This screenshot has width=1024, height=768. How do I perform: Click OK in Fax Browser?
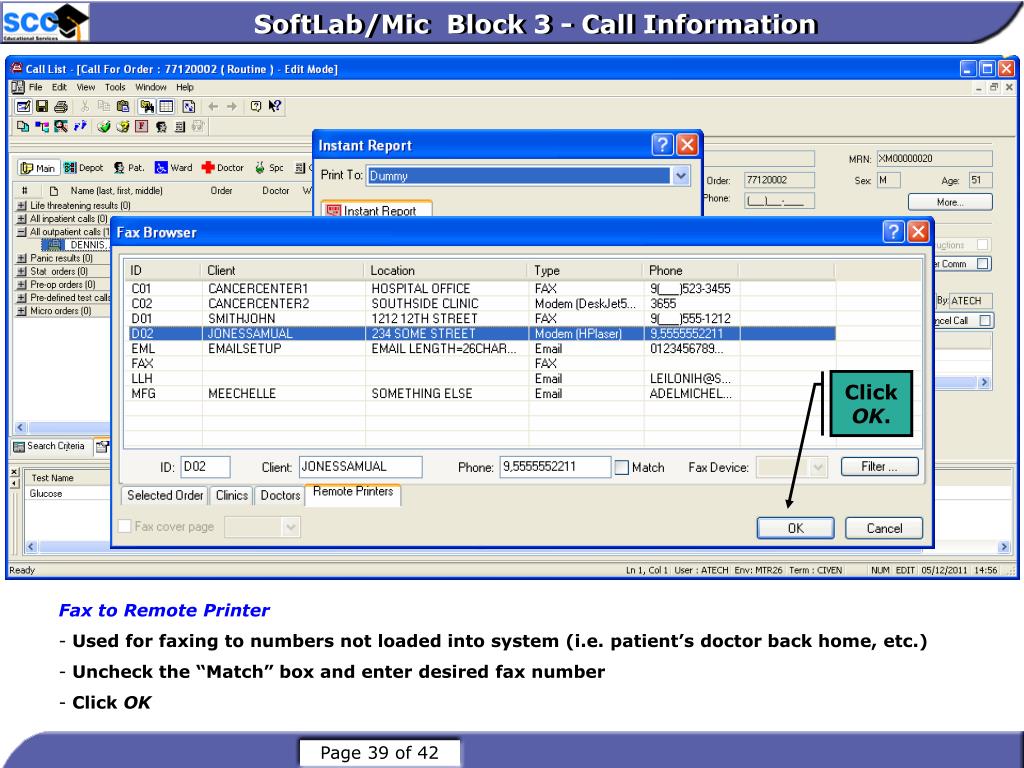click(x=795, y=528)
